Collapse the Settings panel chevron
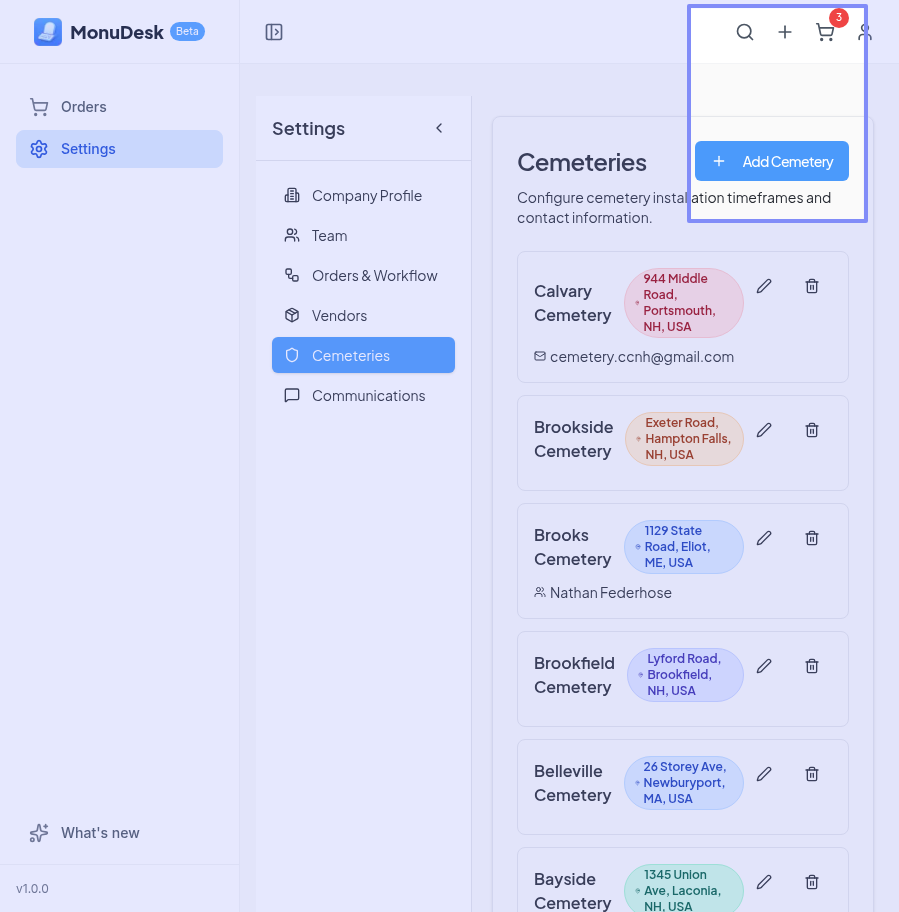 (x=439, y=128)
